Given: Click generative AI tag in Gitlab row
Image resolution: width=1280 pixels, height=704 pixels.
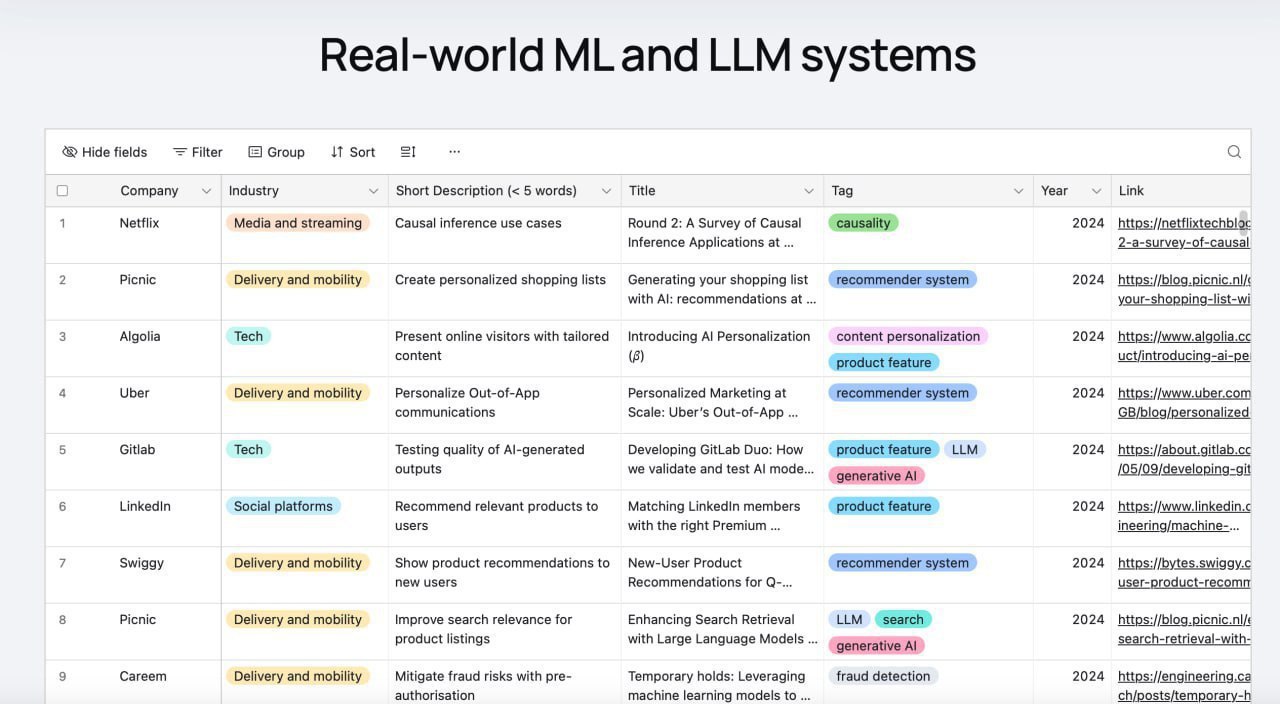Looking at the screenshot, I should [x=876, y=476].
